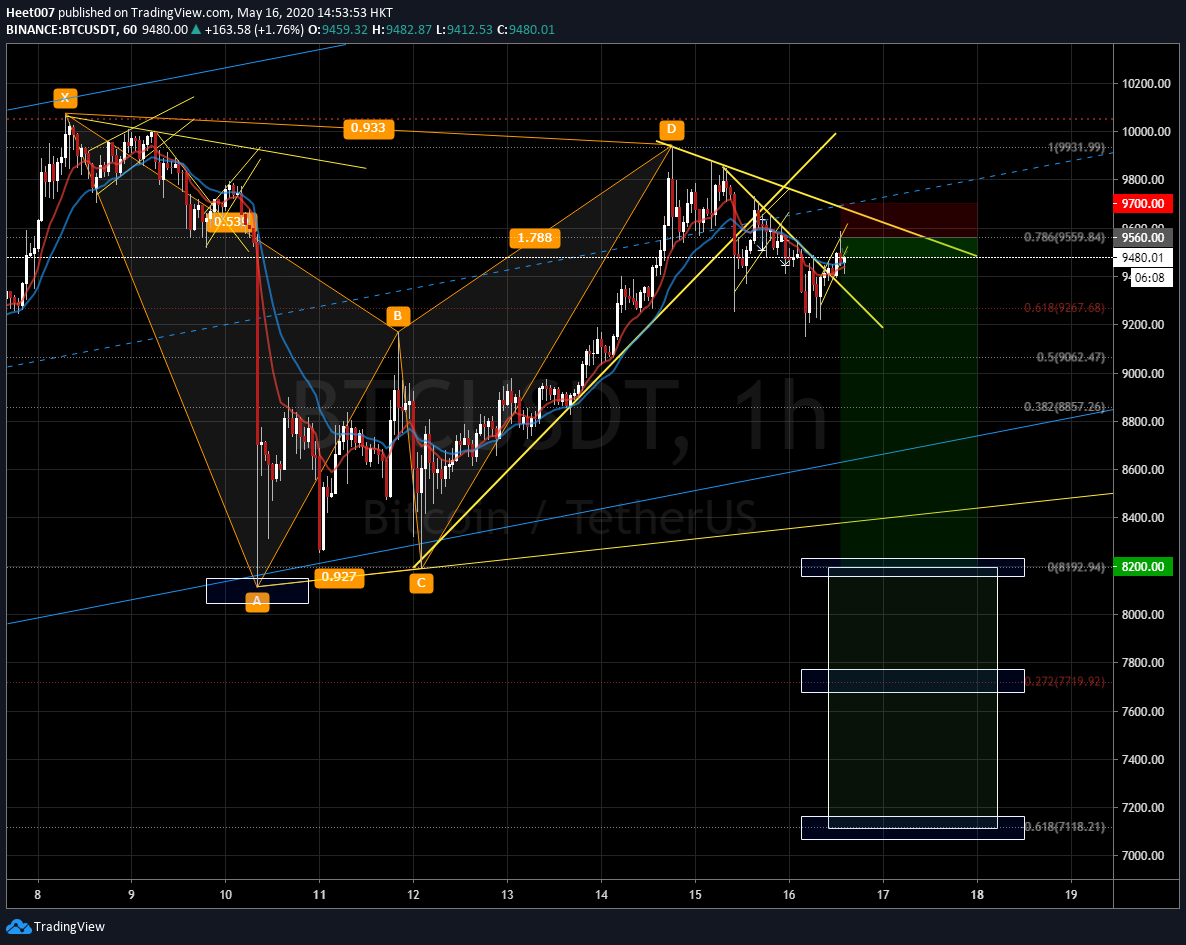Click the TradingView cloud logo icon
The height and width of the screenshot is (945, 1186).
(x=18, y=927)
